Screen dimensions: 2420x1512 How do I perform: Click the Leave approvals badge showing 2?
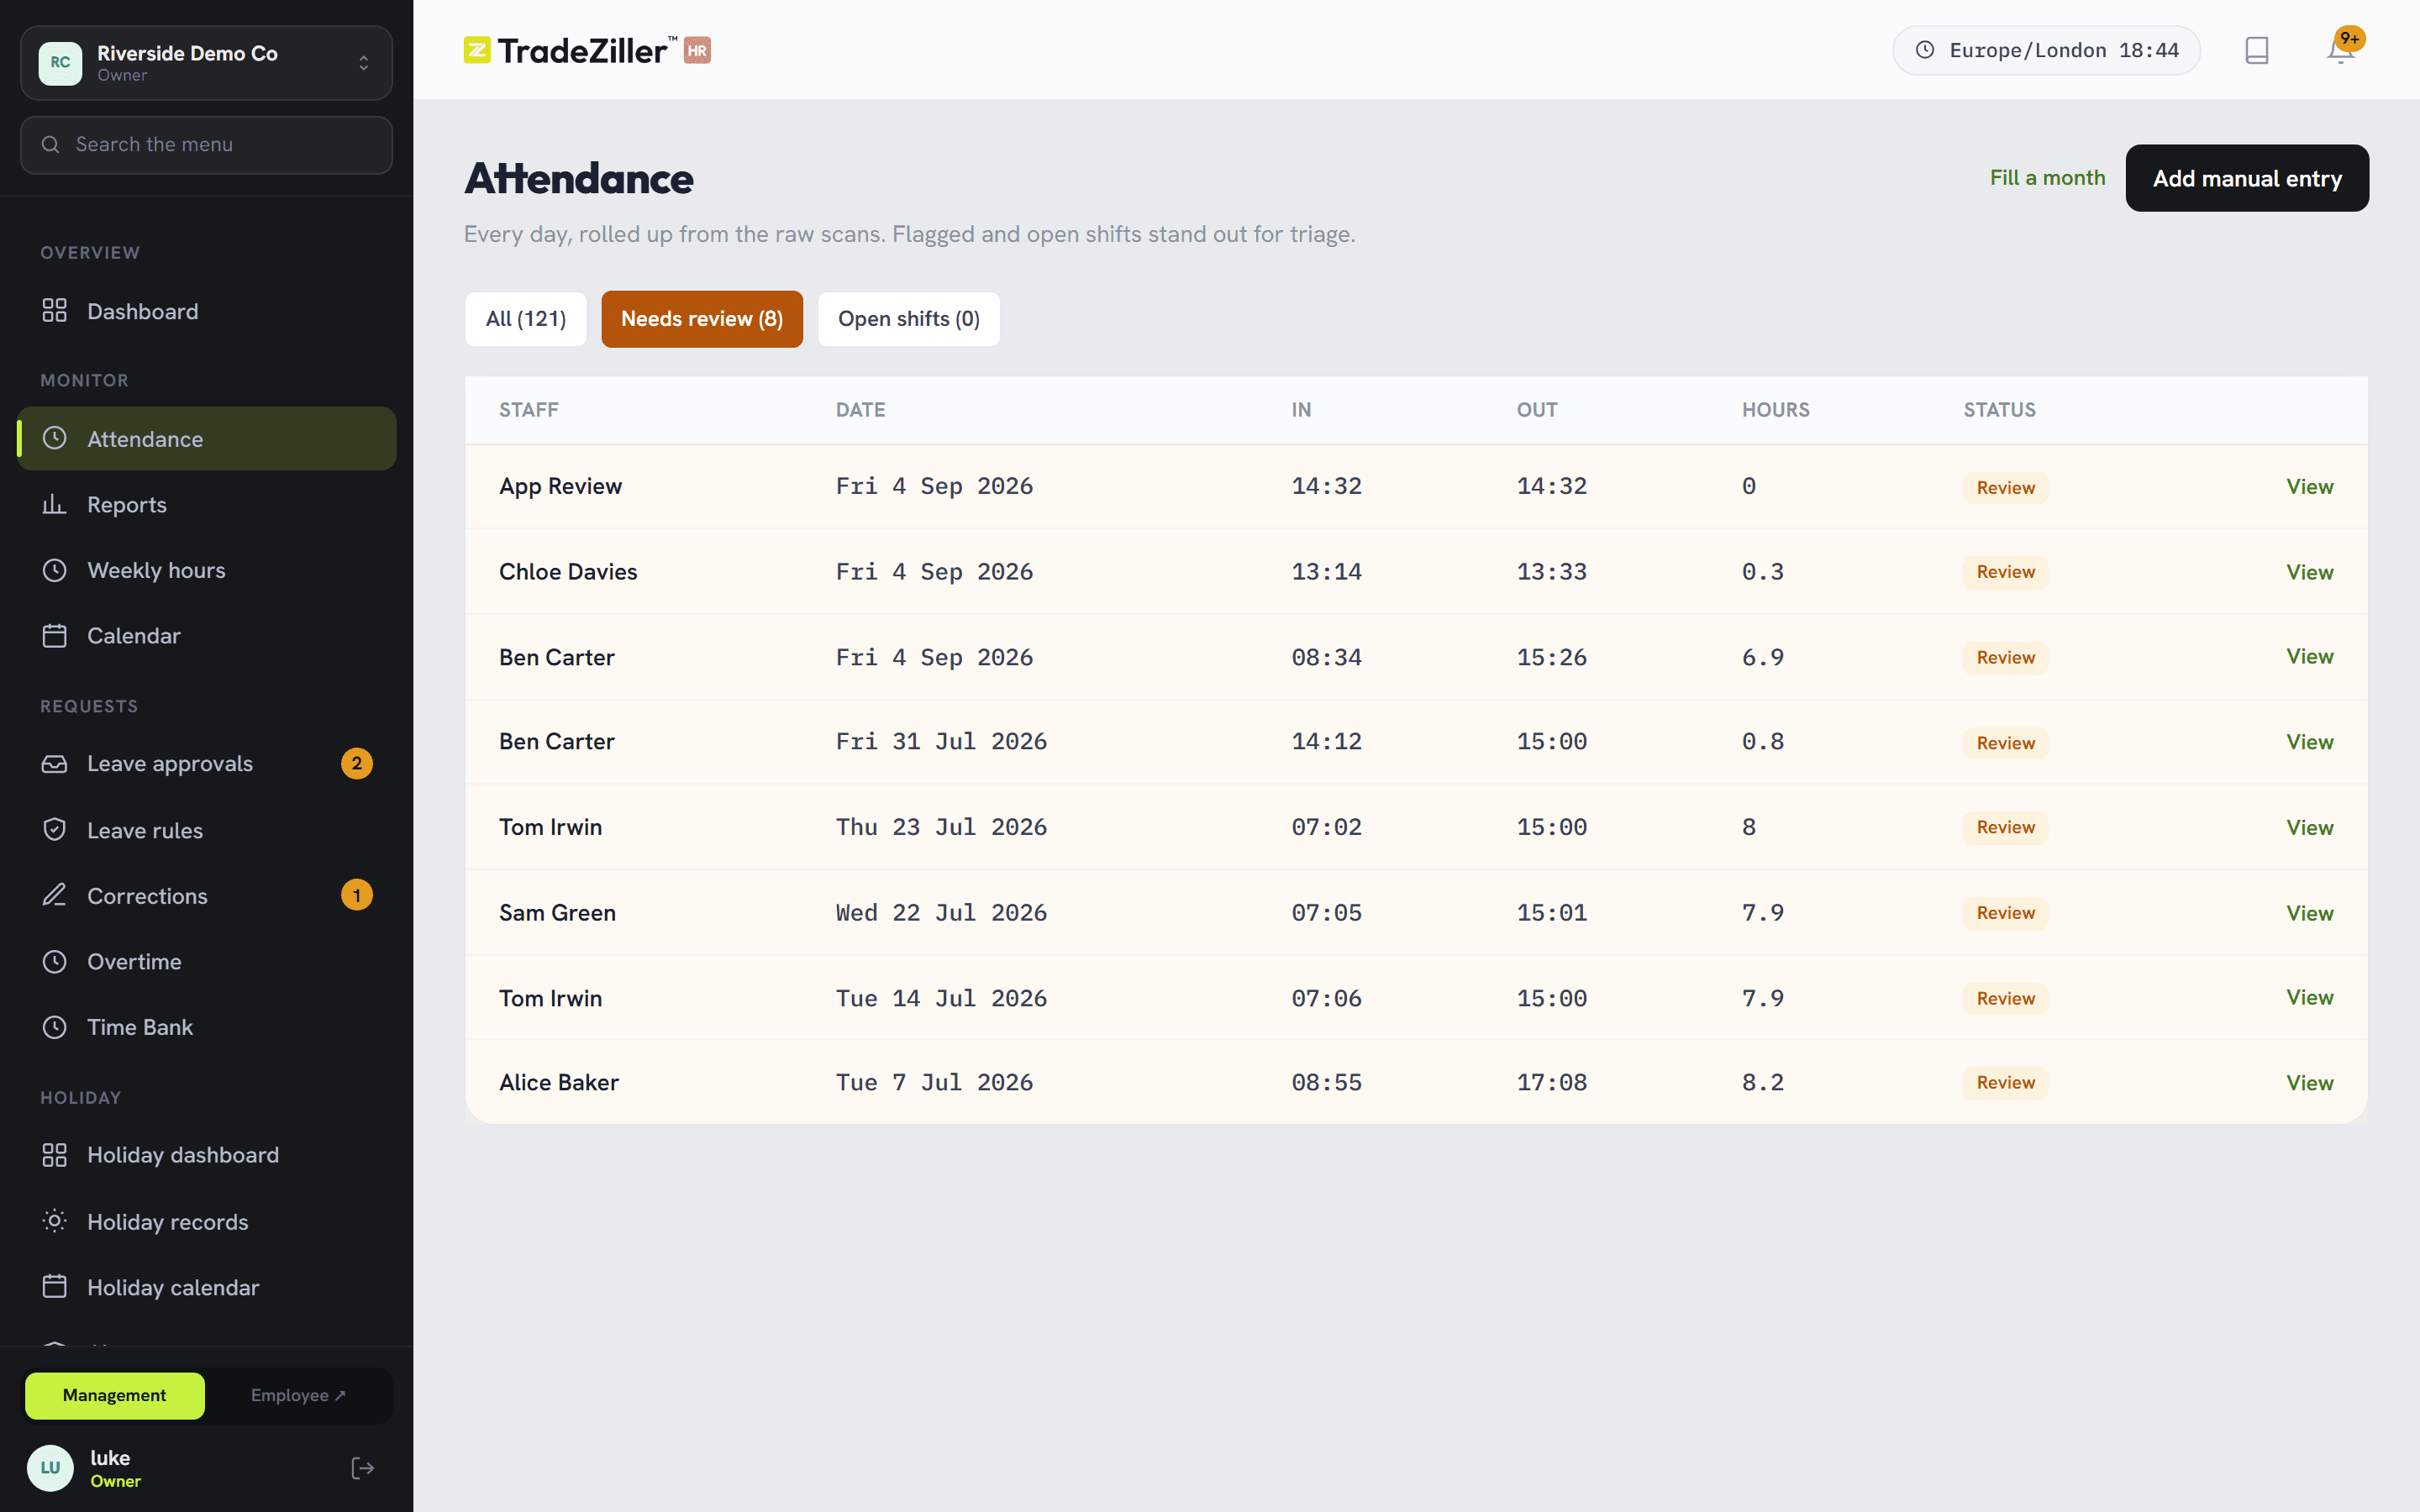[x=357, y=763]
